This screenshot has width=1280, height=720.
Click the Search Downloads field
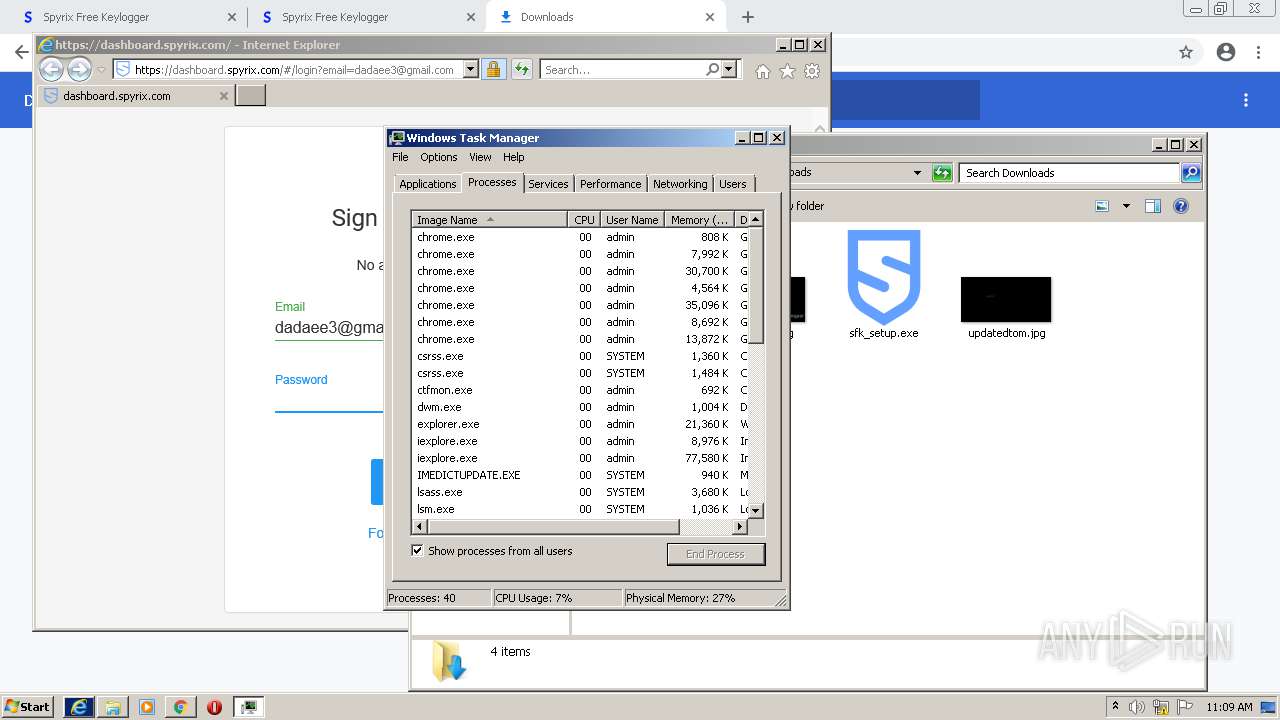[x=1069, y=173]
